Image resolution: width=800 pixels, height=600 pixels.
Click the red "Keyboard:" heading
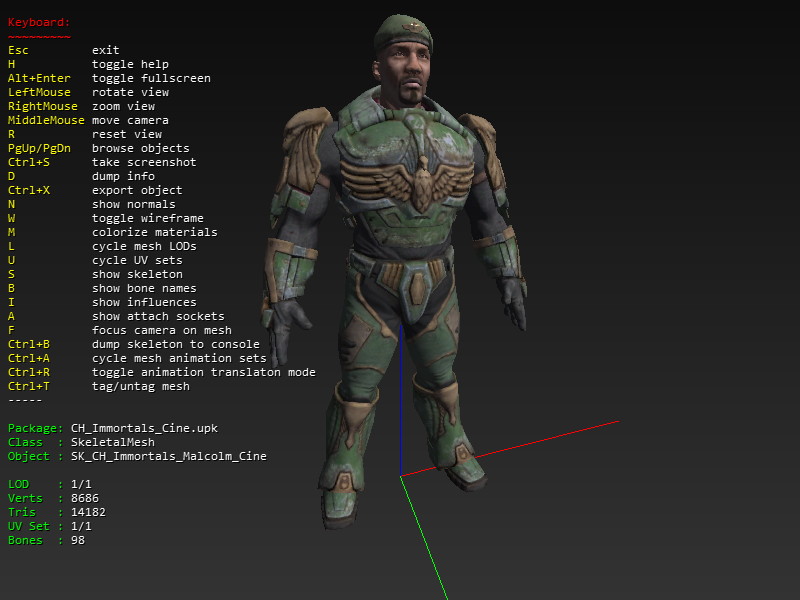pos(39,22)
